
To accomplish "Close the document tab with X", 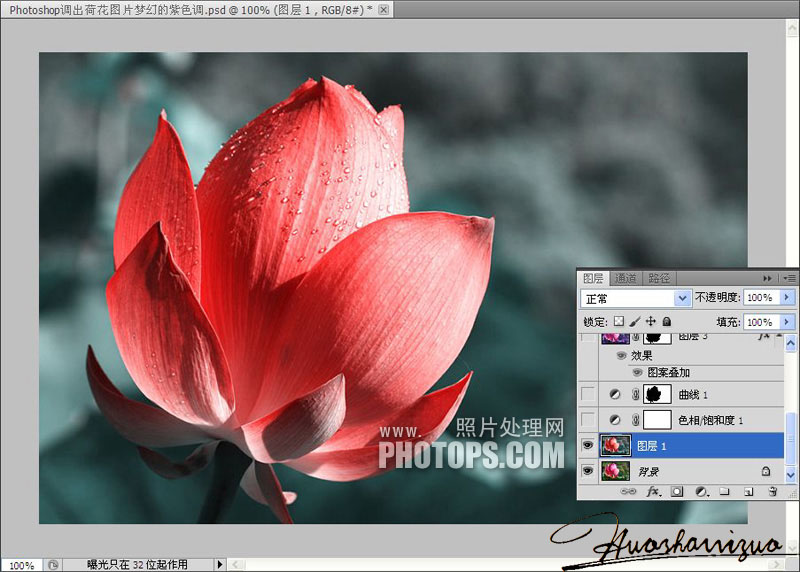I will [x=384, y=10].
